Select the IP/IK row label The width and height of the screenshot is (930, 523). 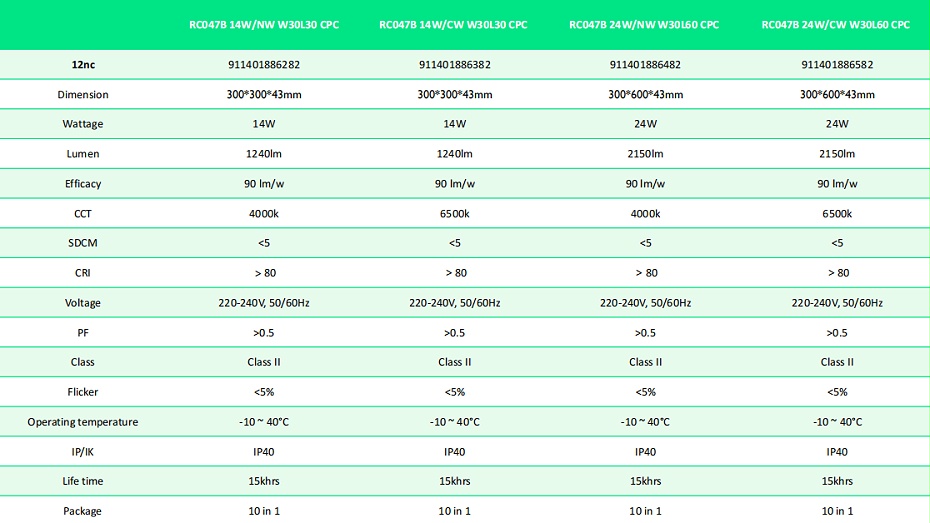[x=83, y=452]
